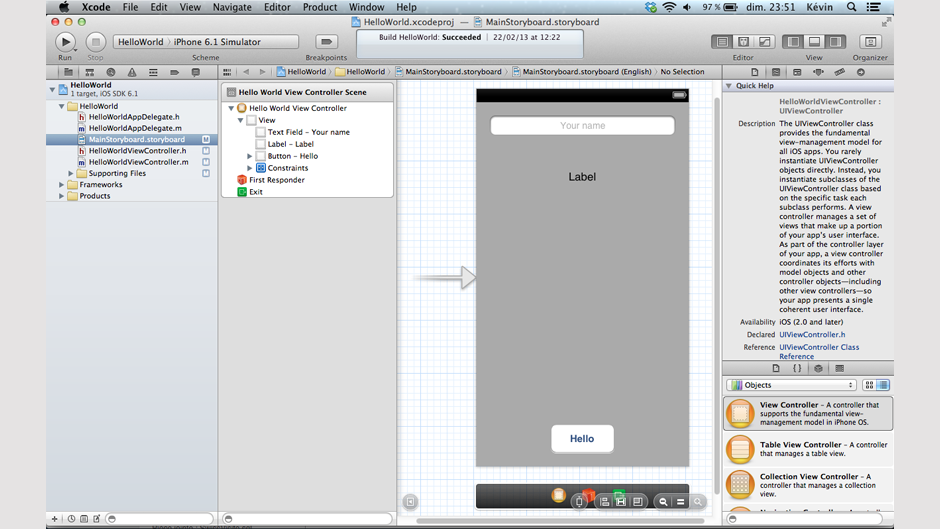The image size is (940, 529).
Task: Collapse the HelloWorld project root triangle
Action: click(x=52, y=89)
